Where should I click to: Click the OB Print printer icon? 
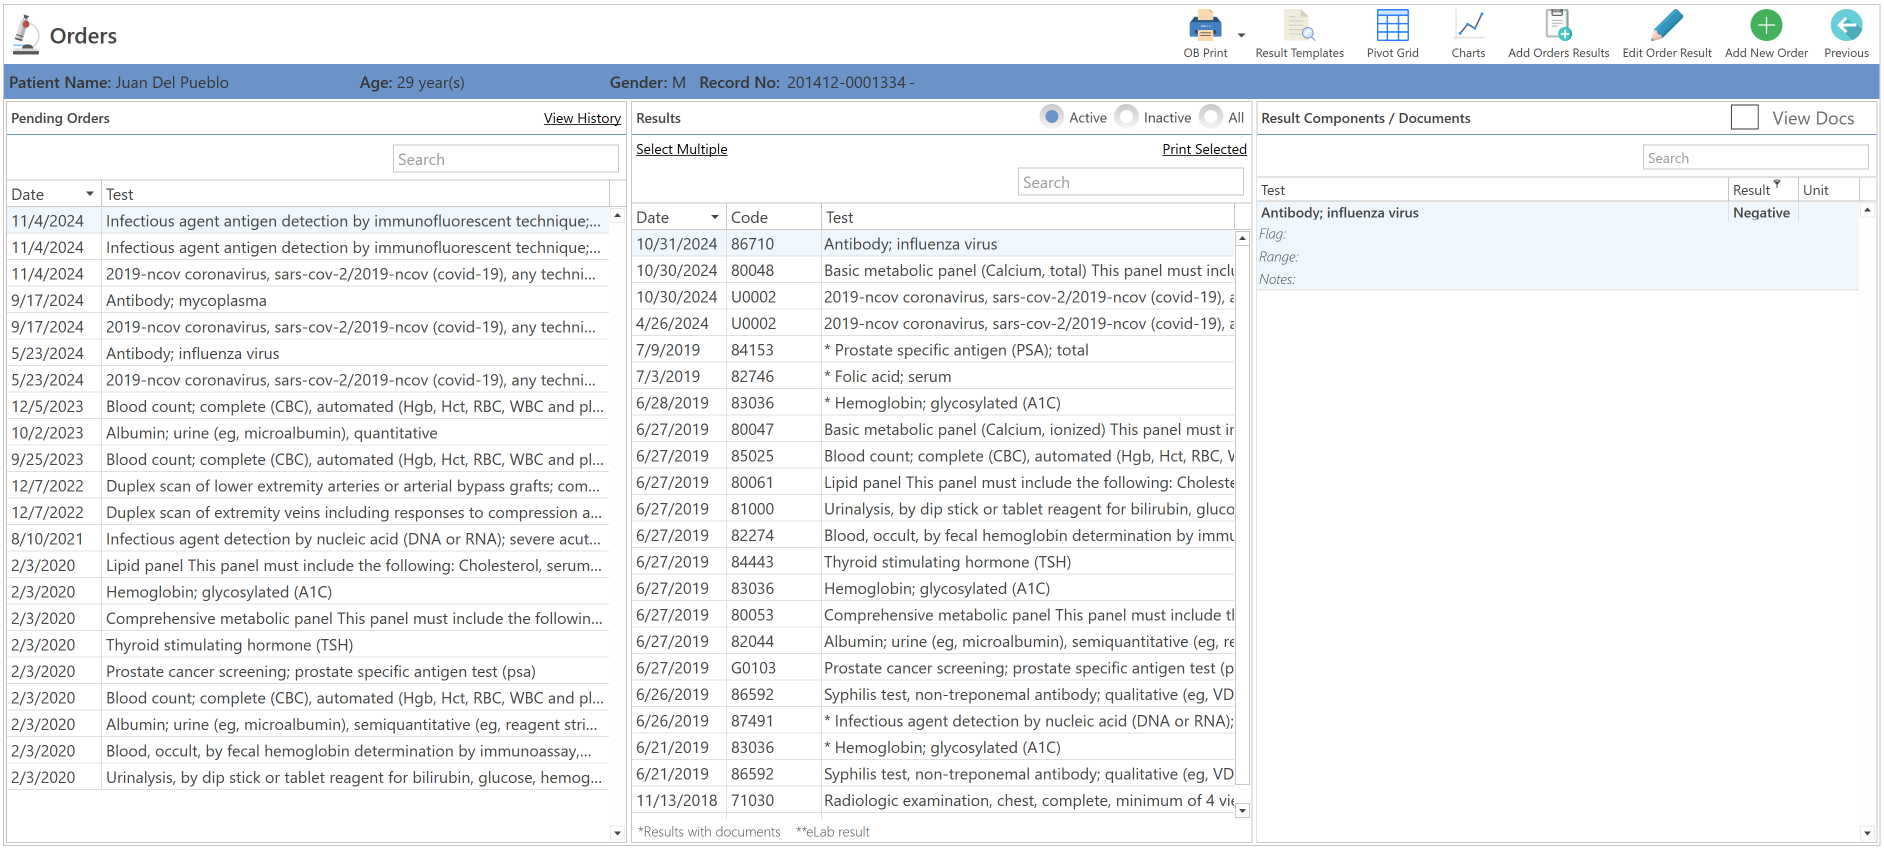coord(1205,26)
